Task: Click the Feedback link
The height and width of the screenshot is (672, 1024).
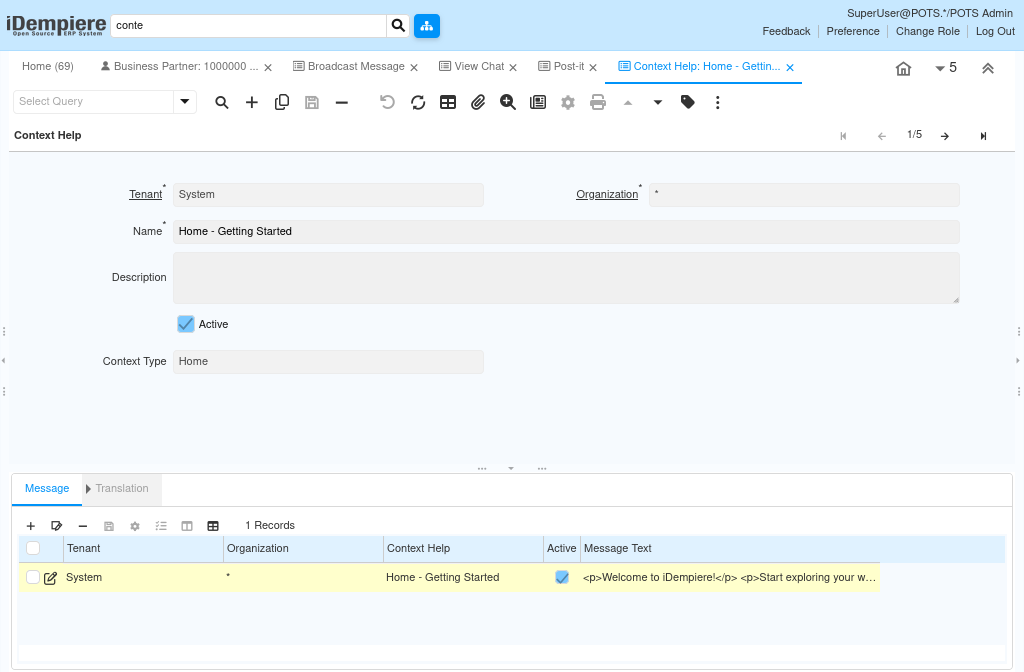Action: 786,31
